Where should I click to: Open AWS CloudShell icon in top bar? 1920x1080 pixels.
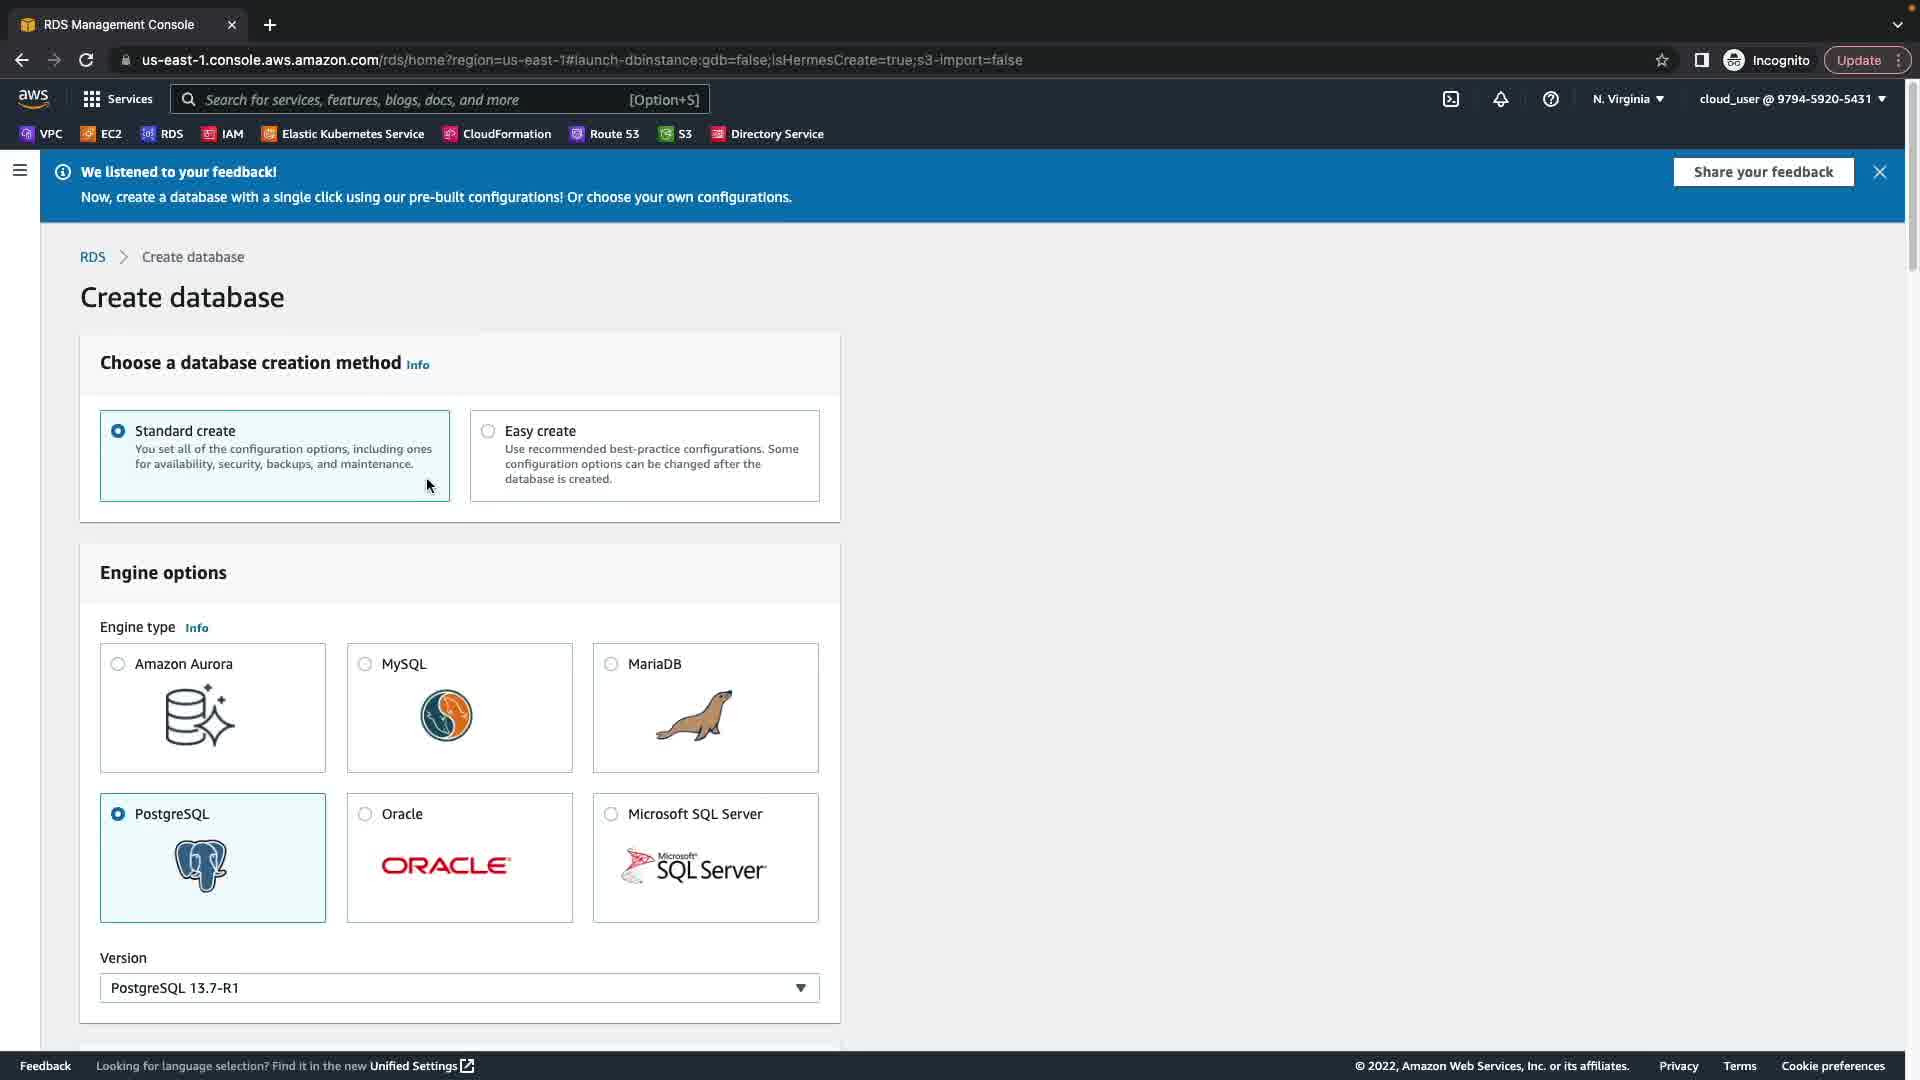[1451, 99]
